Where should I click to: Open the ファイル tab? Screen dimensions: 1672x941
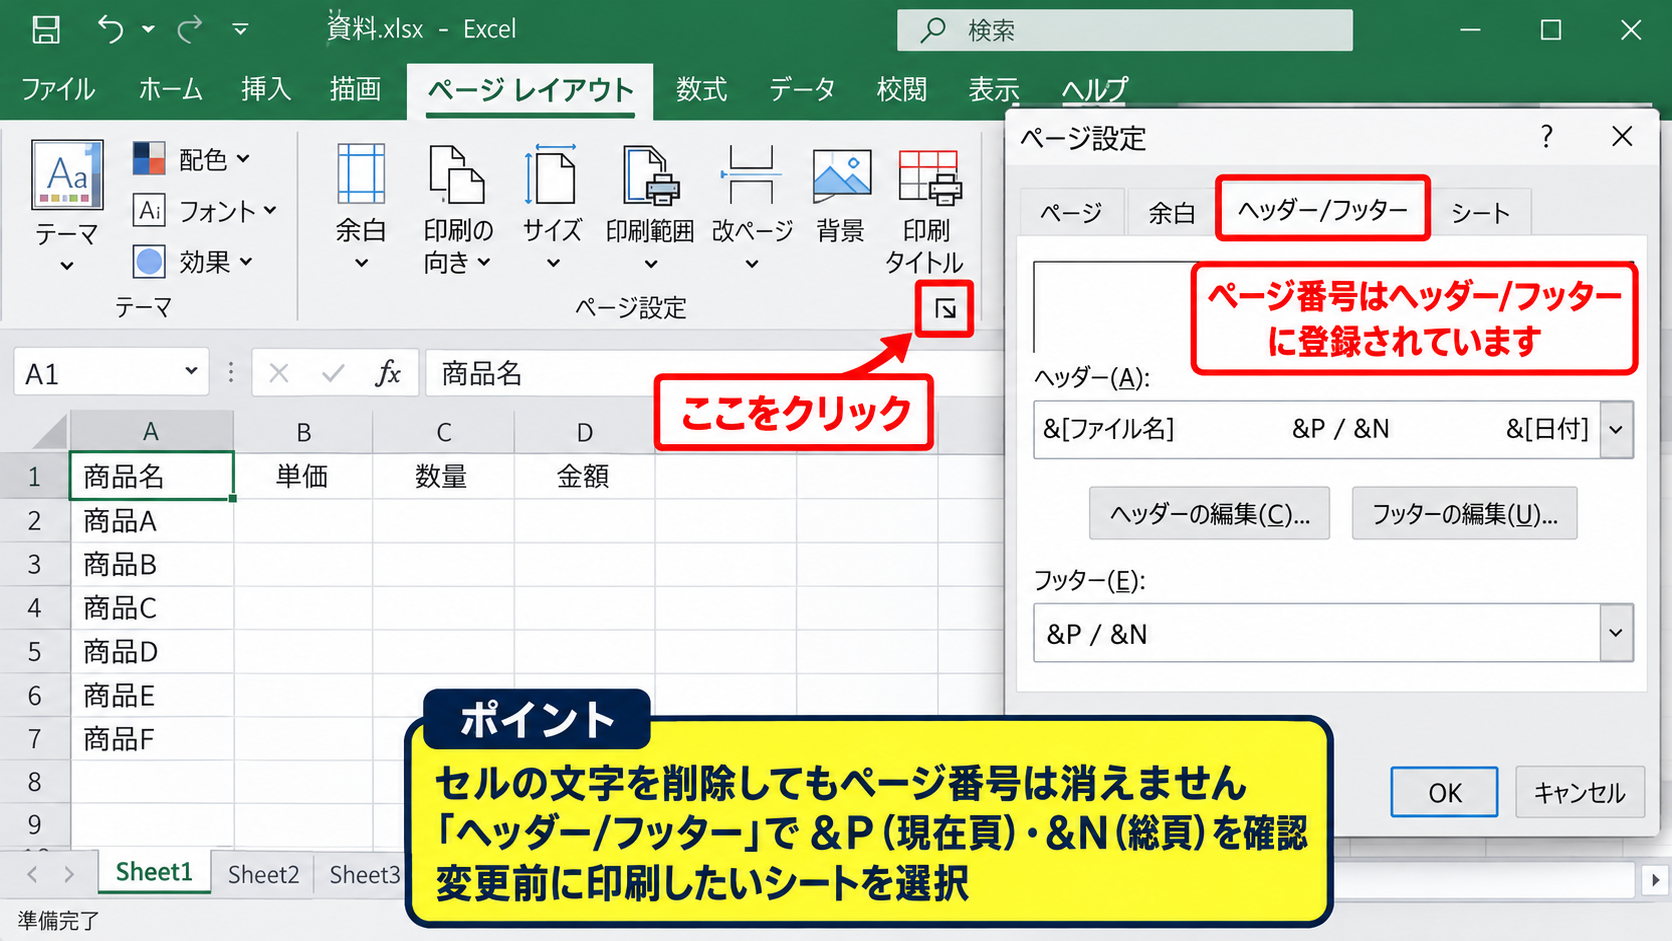click(x=58, y=90)
